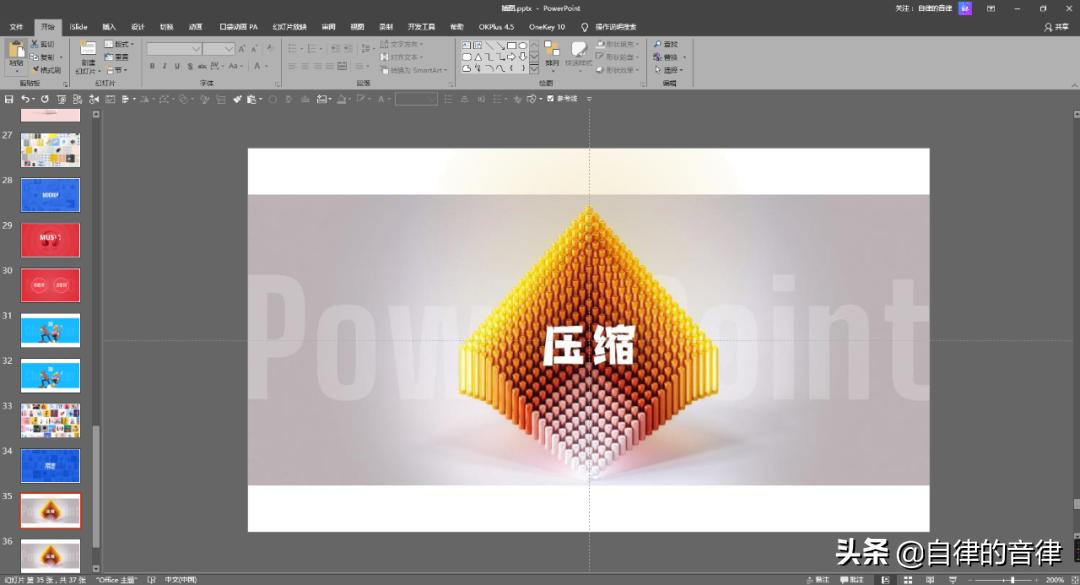Toggle the Notes pane in status bar
The image size is (1080, 585).
[818, 580]
